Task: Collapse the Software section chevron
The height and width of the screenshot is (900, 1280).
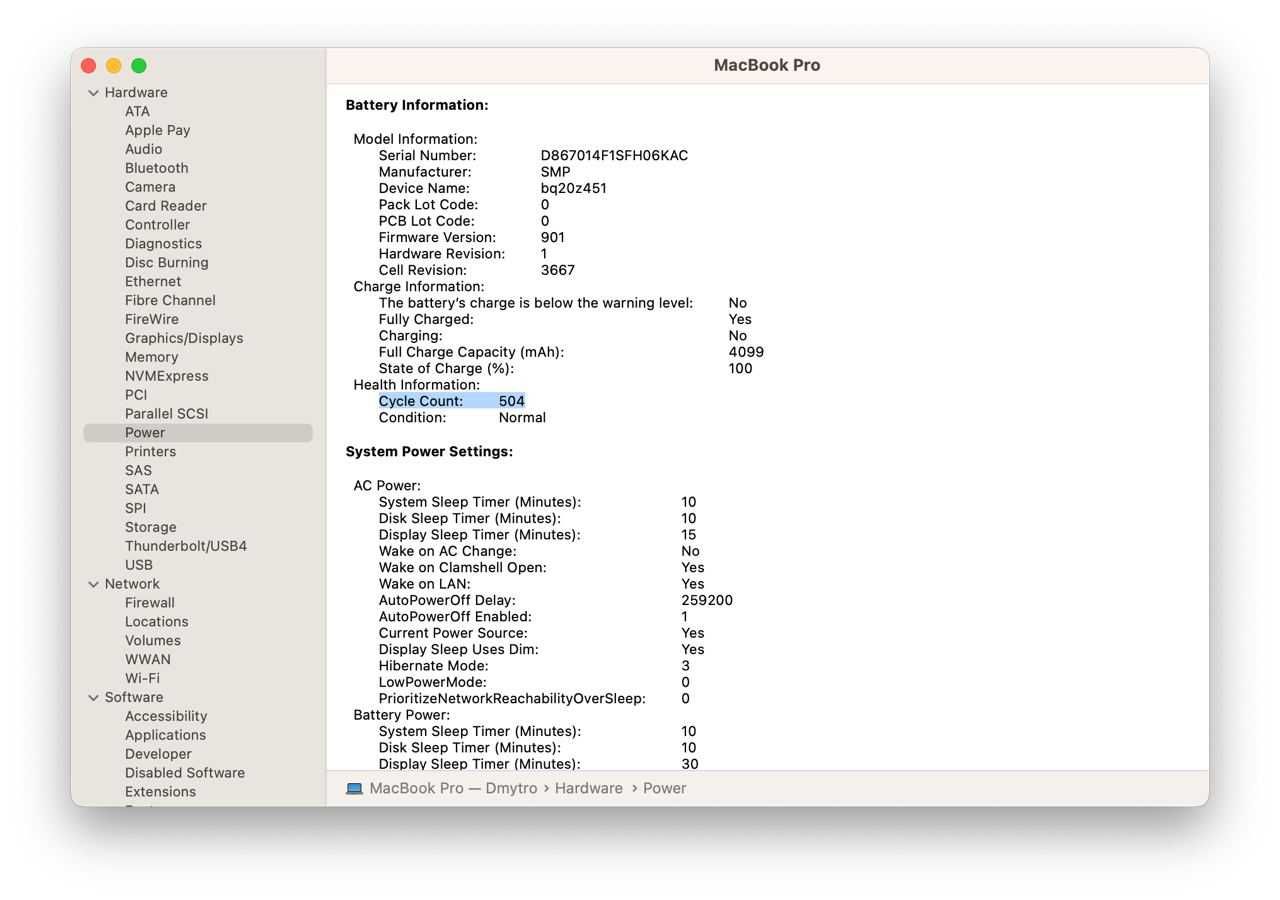Action: [x=93, y=698]
